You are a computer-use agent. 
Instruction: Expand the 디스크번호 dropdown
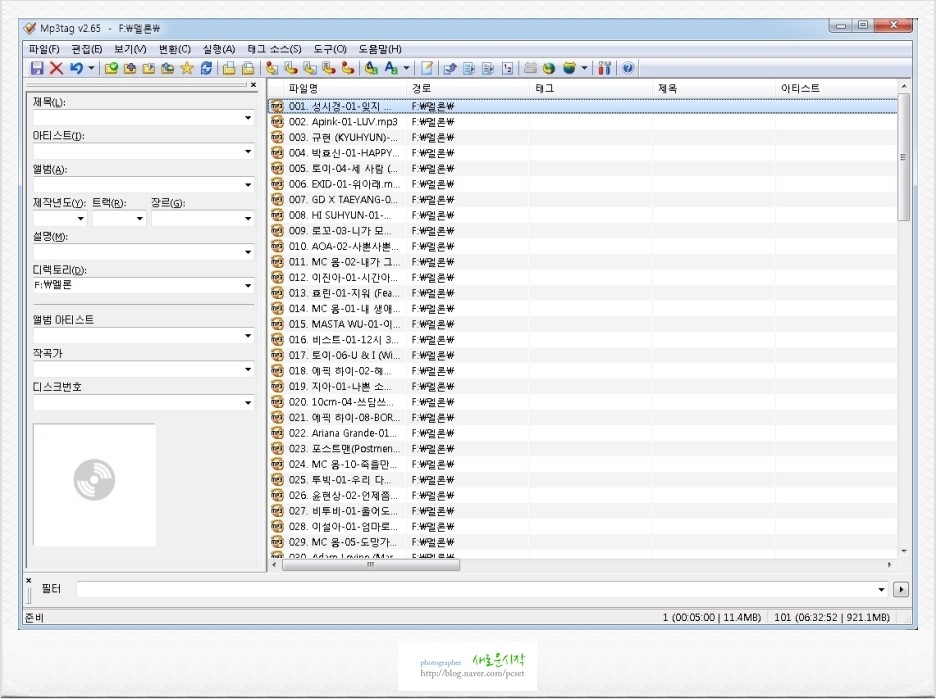pyautogui.click(x=248, y=403)
